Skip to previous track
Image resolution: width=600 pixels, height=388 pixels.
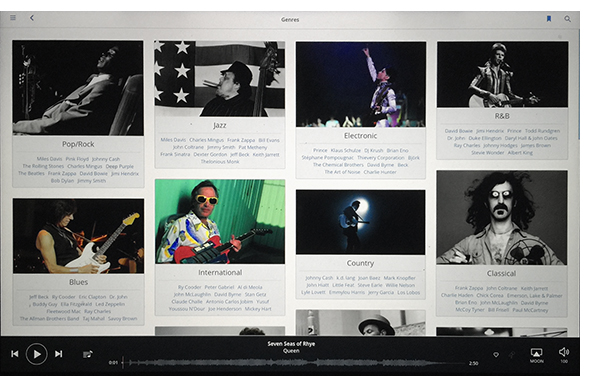15,354
